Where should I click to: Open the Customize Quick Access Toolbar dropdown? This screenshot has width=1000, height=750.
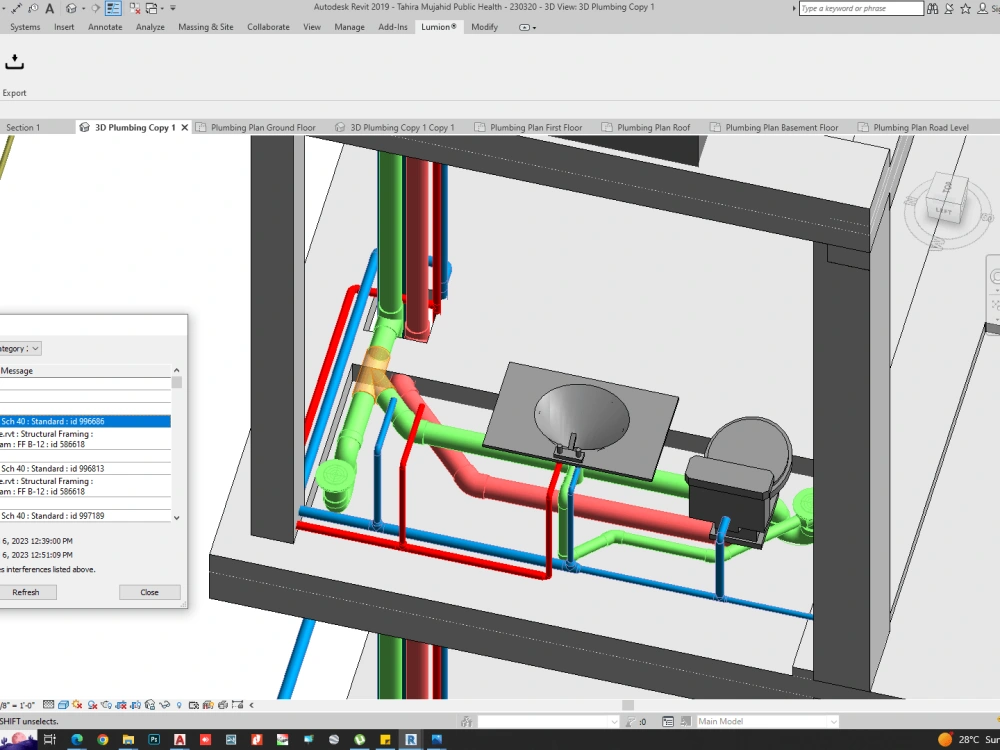point(173,8)
